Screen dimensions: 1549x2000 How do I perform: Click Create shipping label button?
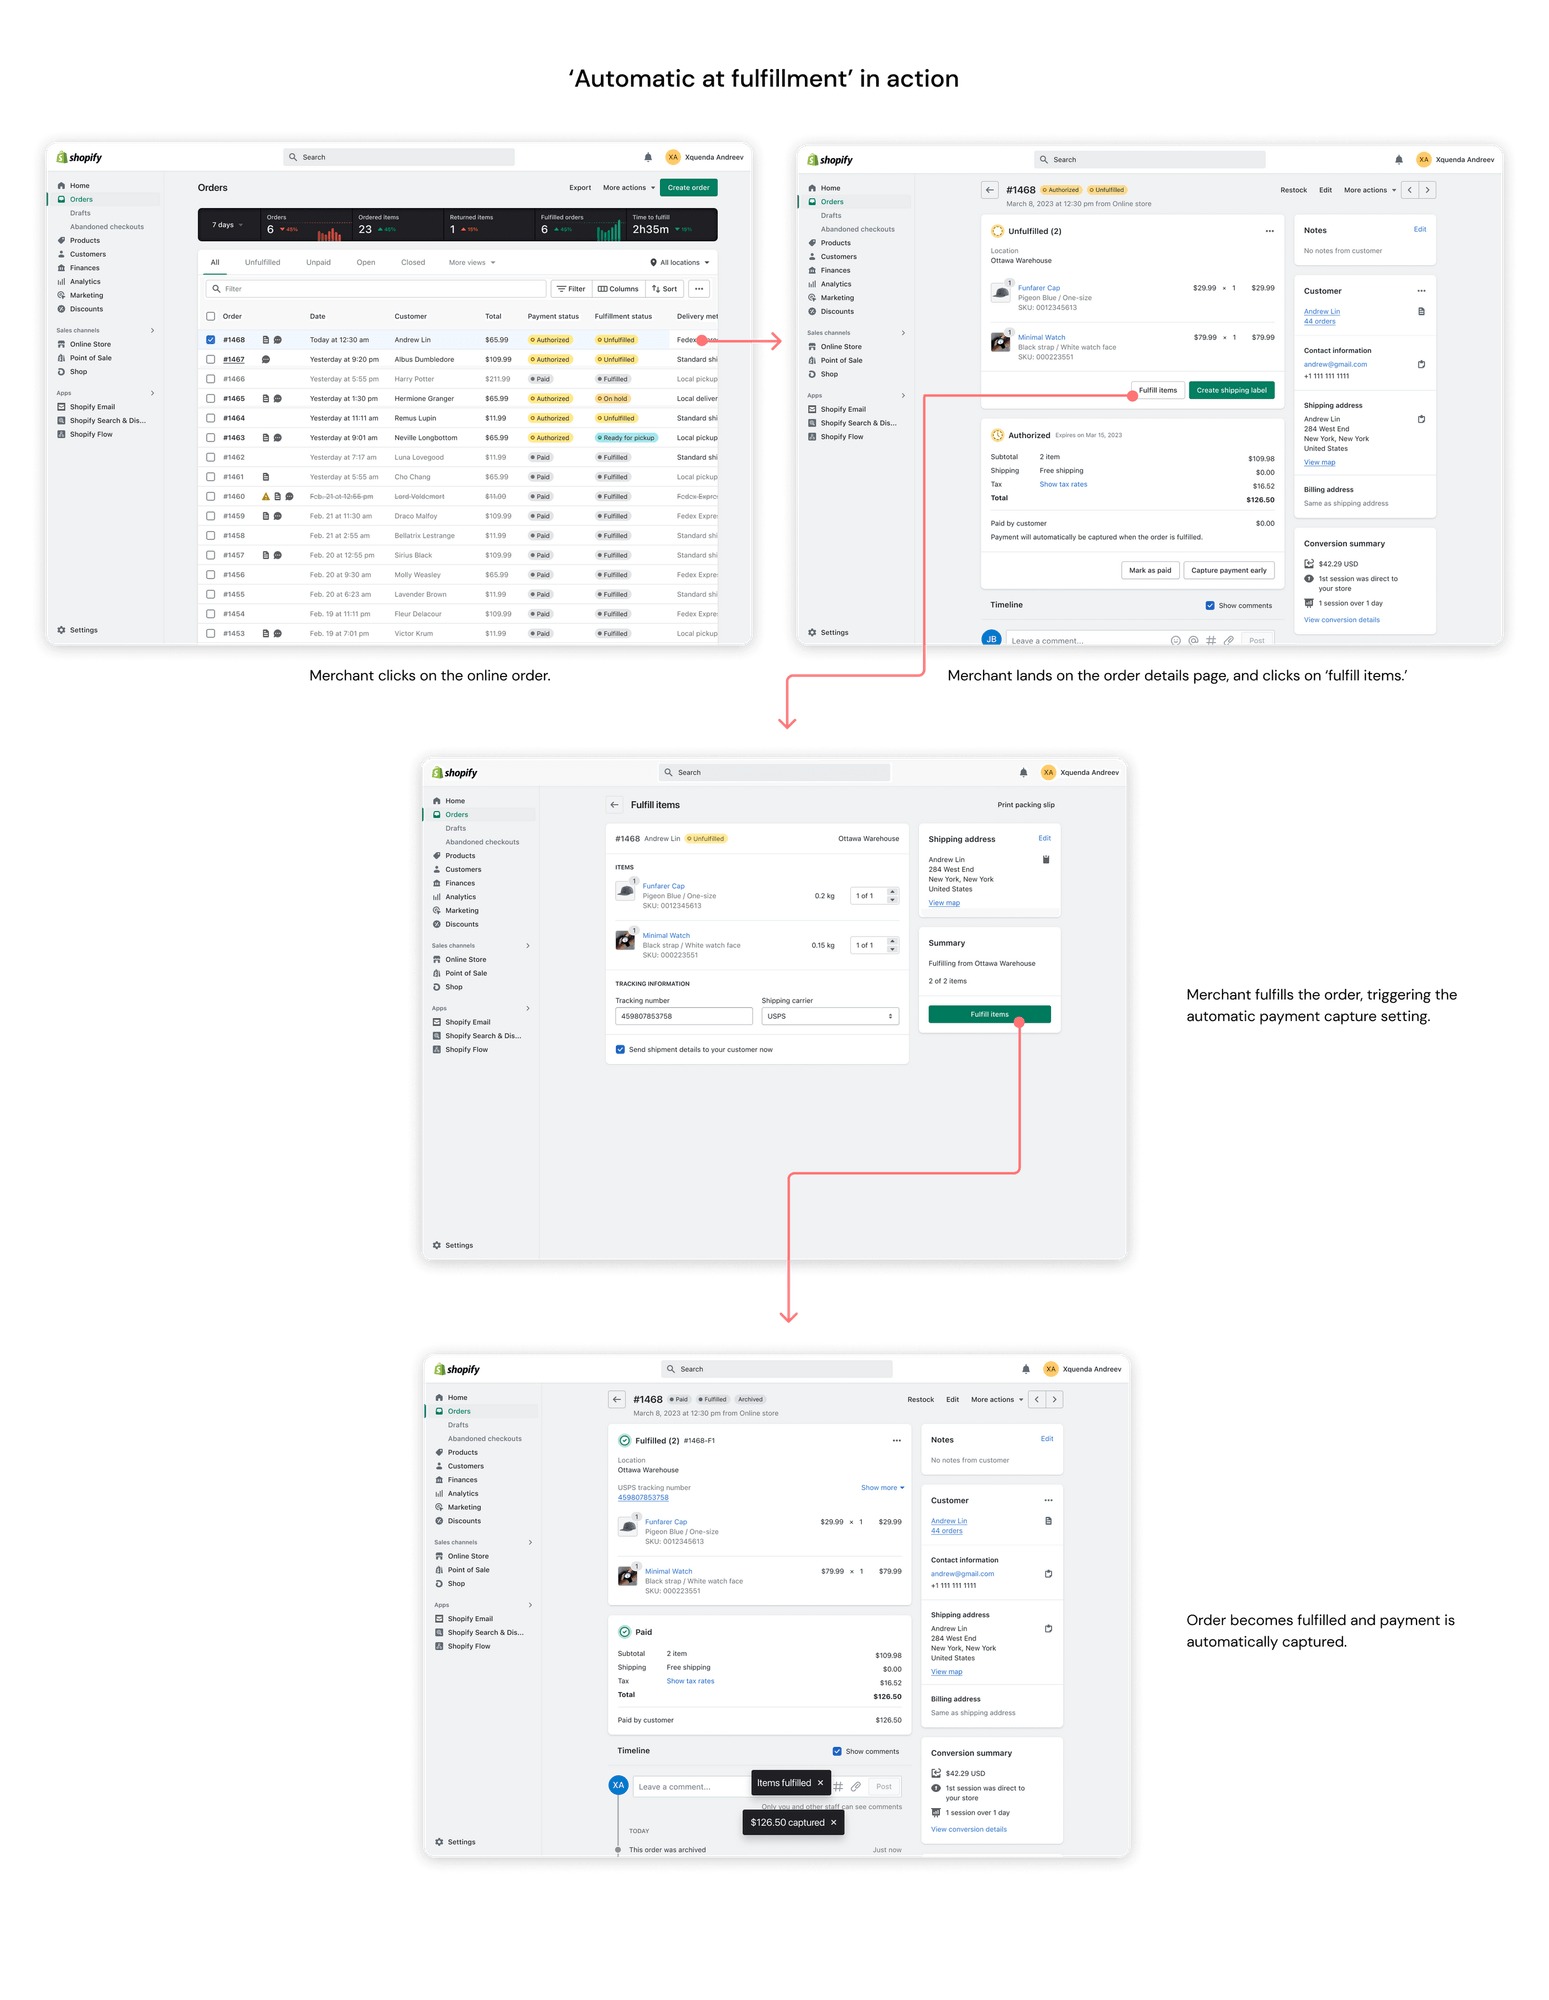tap(1232, 390)
